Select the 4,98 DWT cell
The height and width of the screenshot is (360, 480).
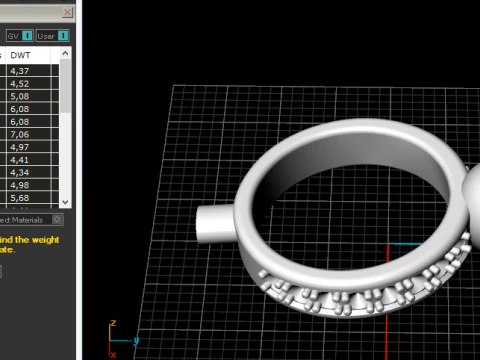[28, 185]
